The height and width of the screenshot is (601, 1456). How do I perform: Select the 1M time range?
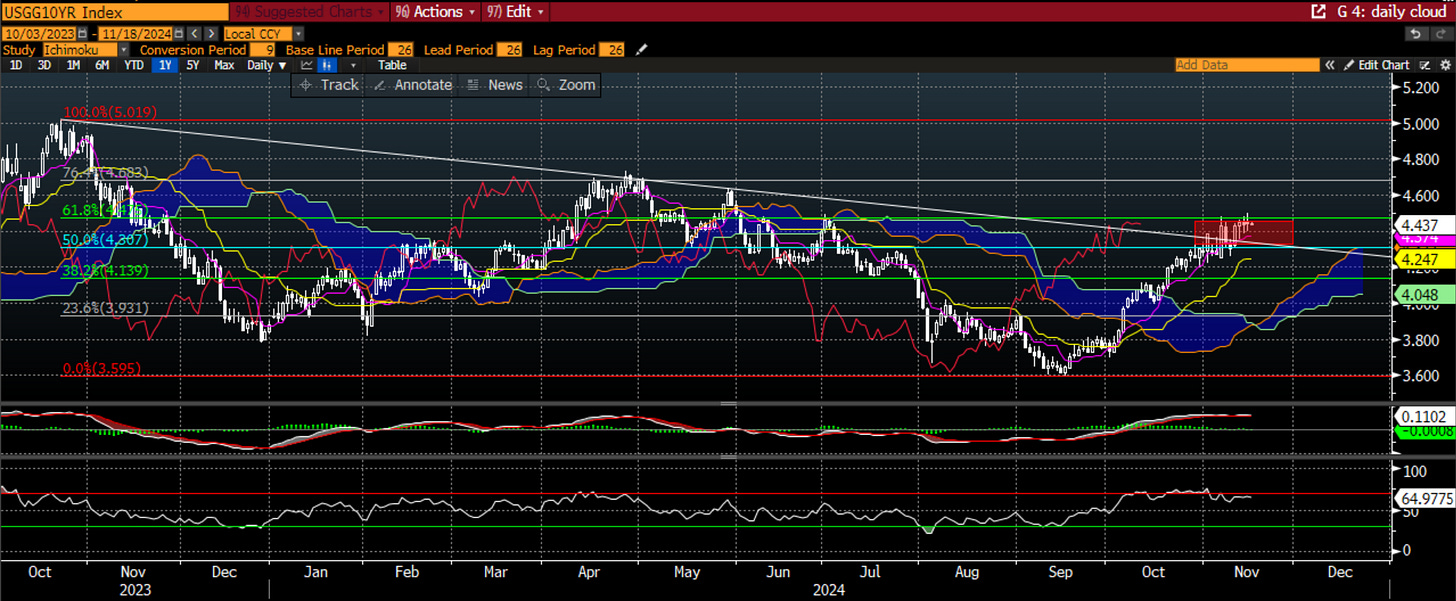coord(73,65)
